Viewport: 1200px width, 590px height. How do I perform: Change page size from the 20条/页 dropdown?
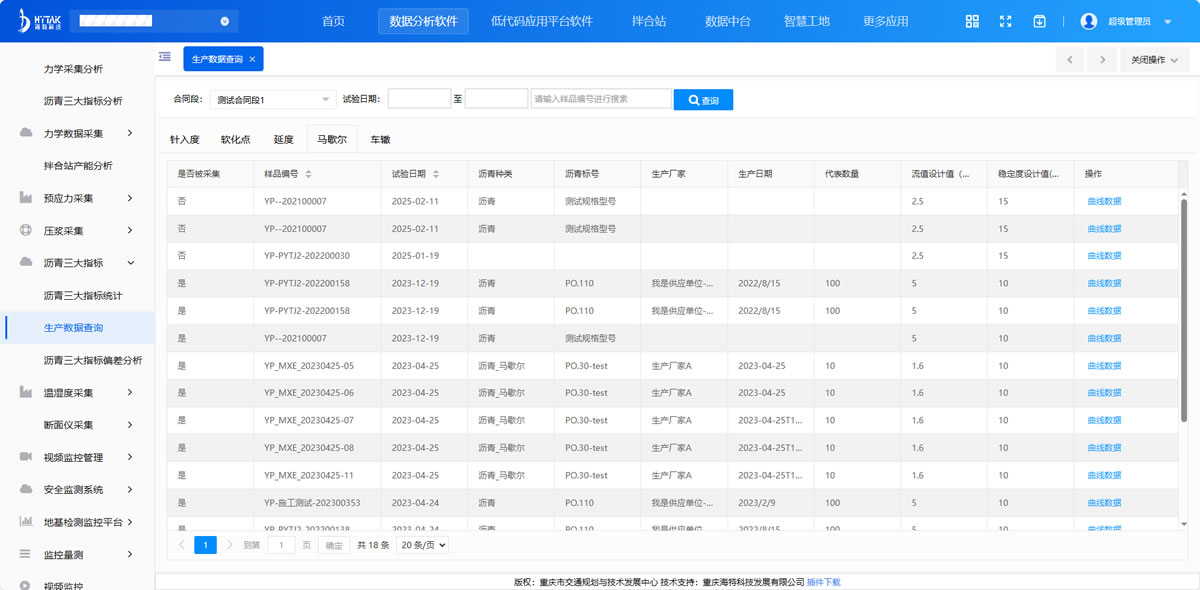422,545
